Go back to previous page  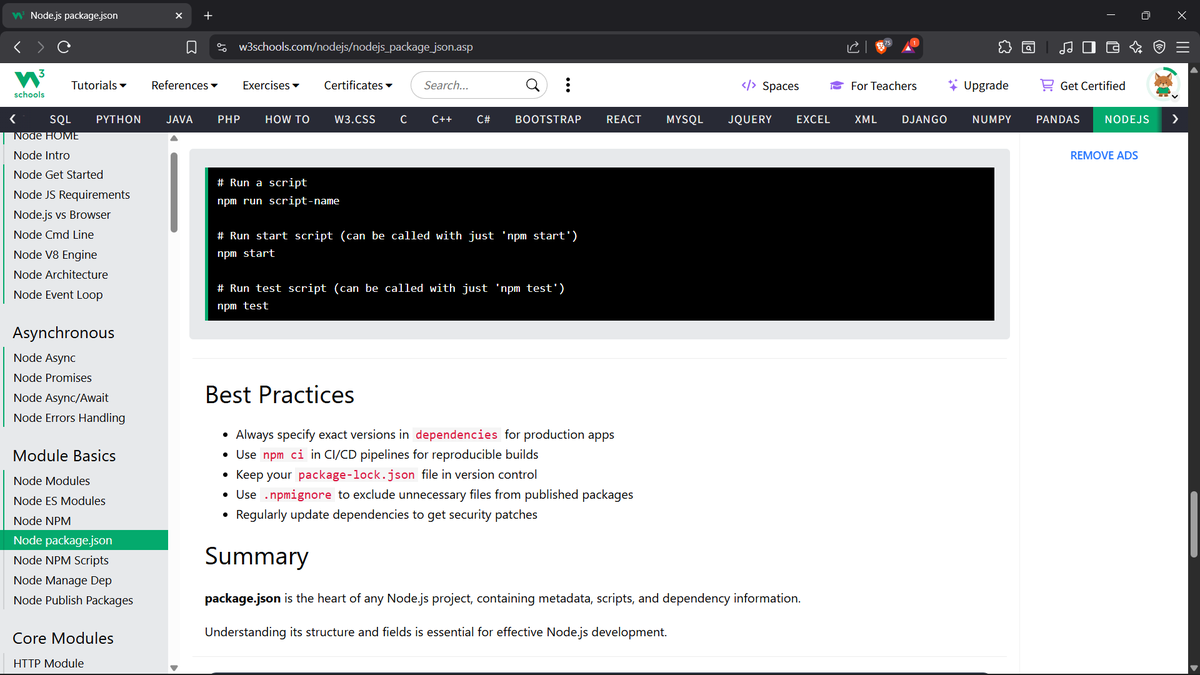tap(18, 47)
